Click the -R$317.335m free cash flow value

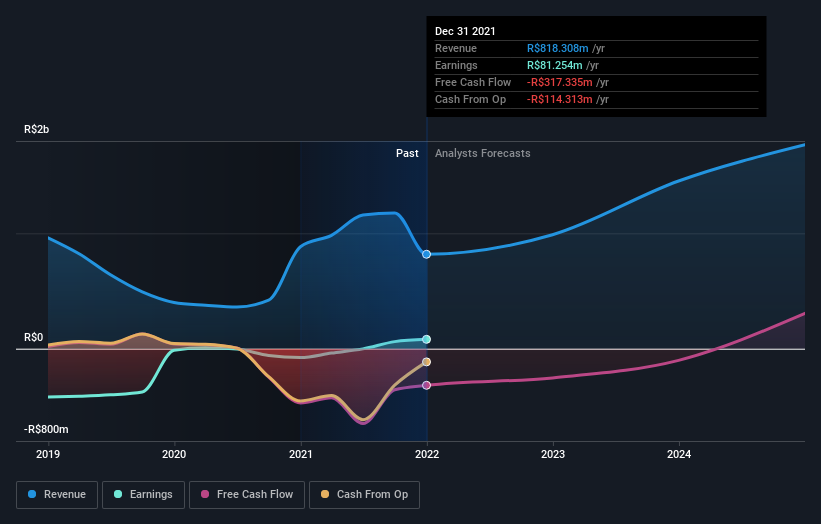point(560,82)
